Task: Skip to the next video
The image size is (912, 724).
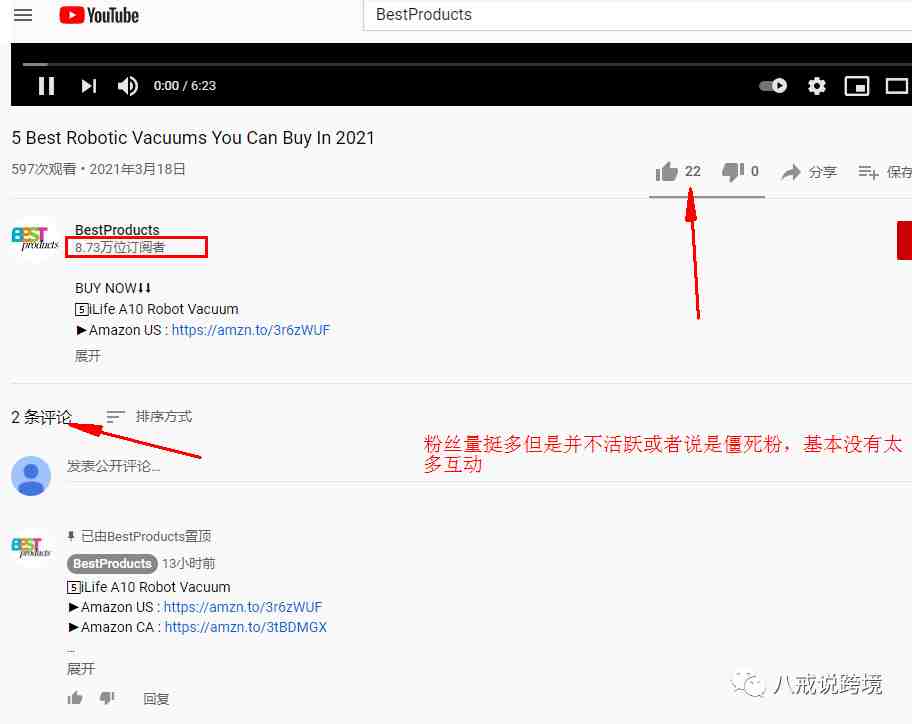Action: click(88, 86)
